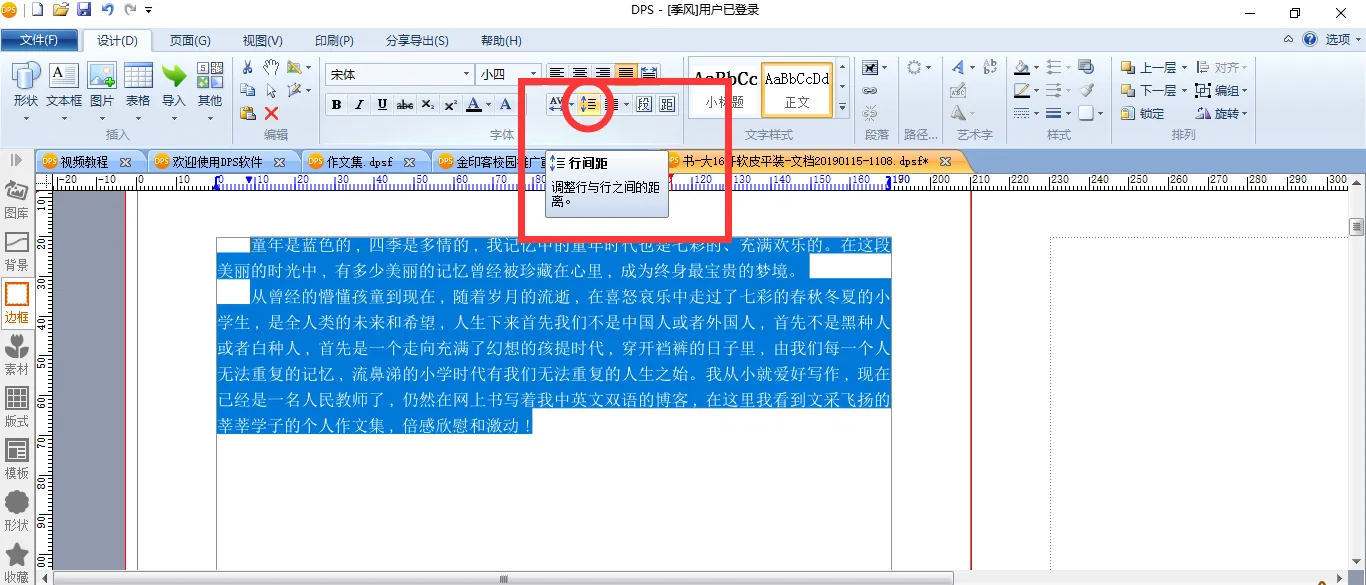Open the 版式 layout sidebar panel

click(17, 407)
